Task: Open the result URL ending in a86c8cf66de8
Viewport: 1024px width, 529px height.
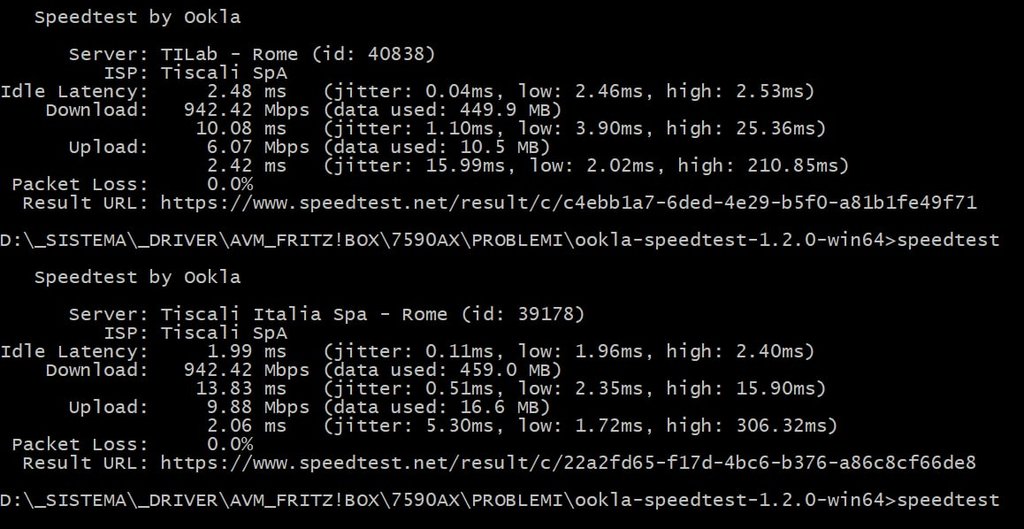Action: coord(568,462)
